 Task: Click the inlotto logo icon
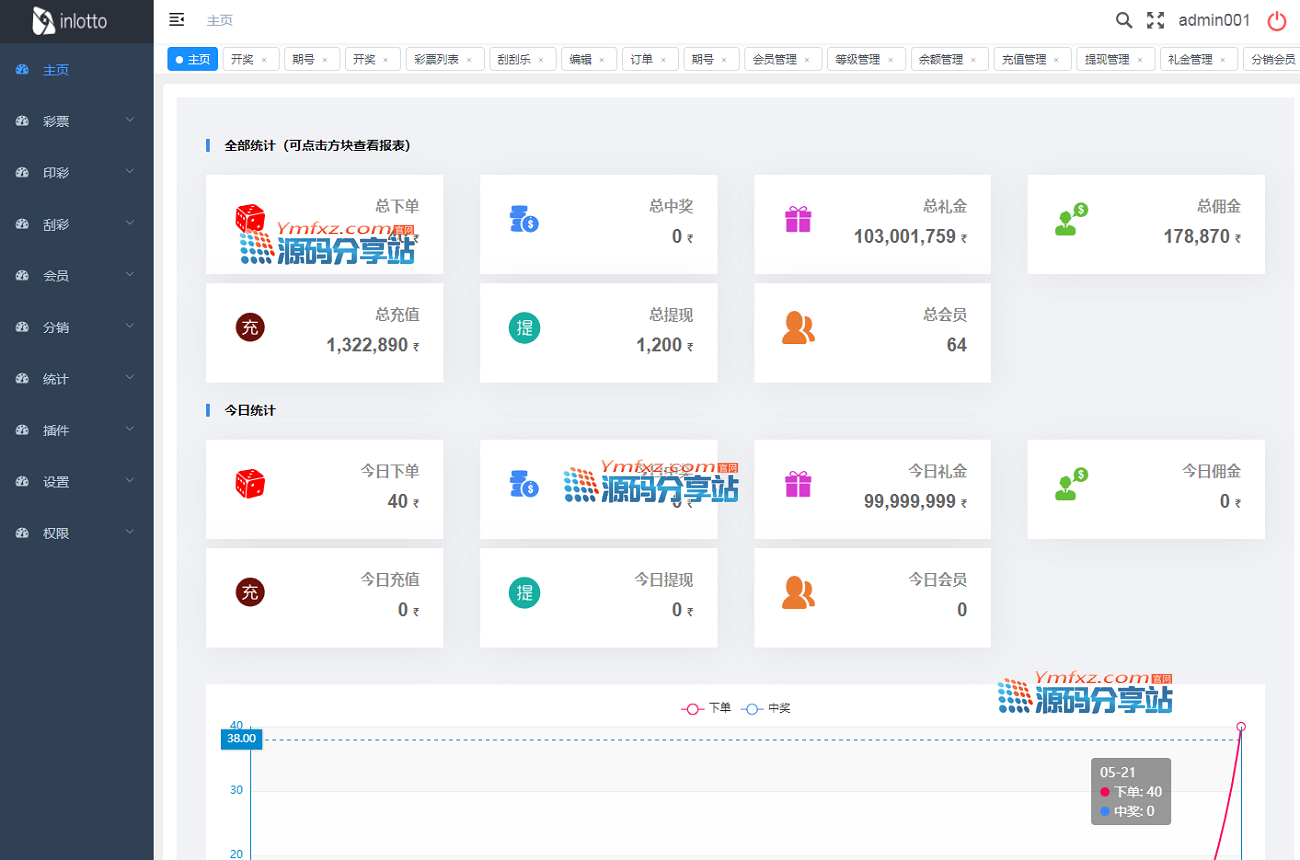click(x=44, y=21)
